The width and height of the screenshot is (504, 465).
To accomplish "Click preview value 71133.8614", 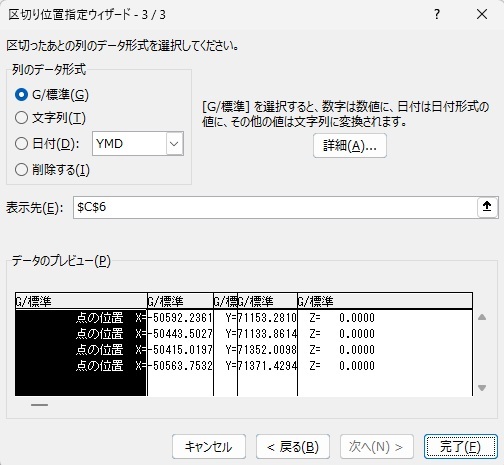I will [267, 334].
